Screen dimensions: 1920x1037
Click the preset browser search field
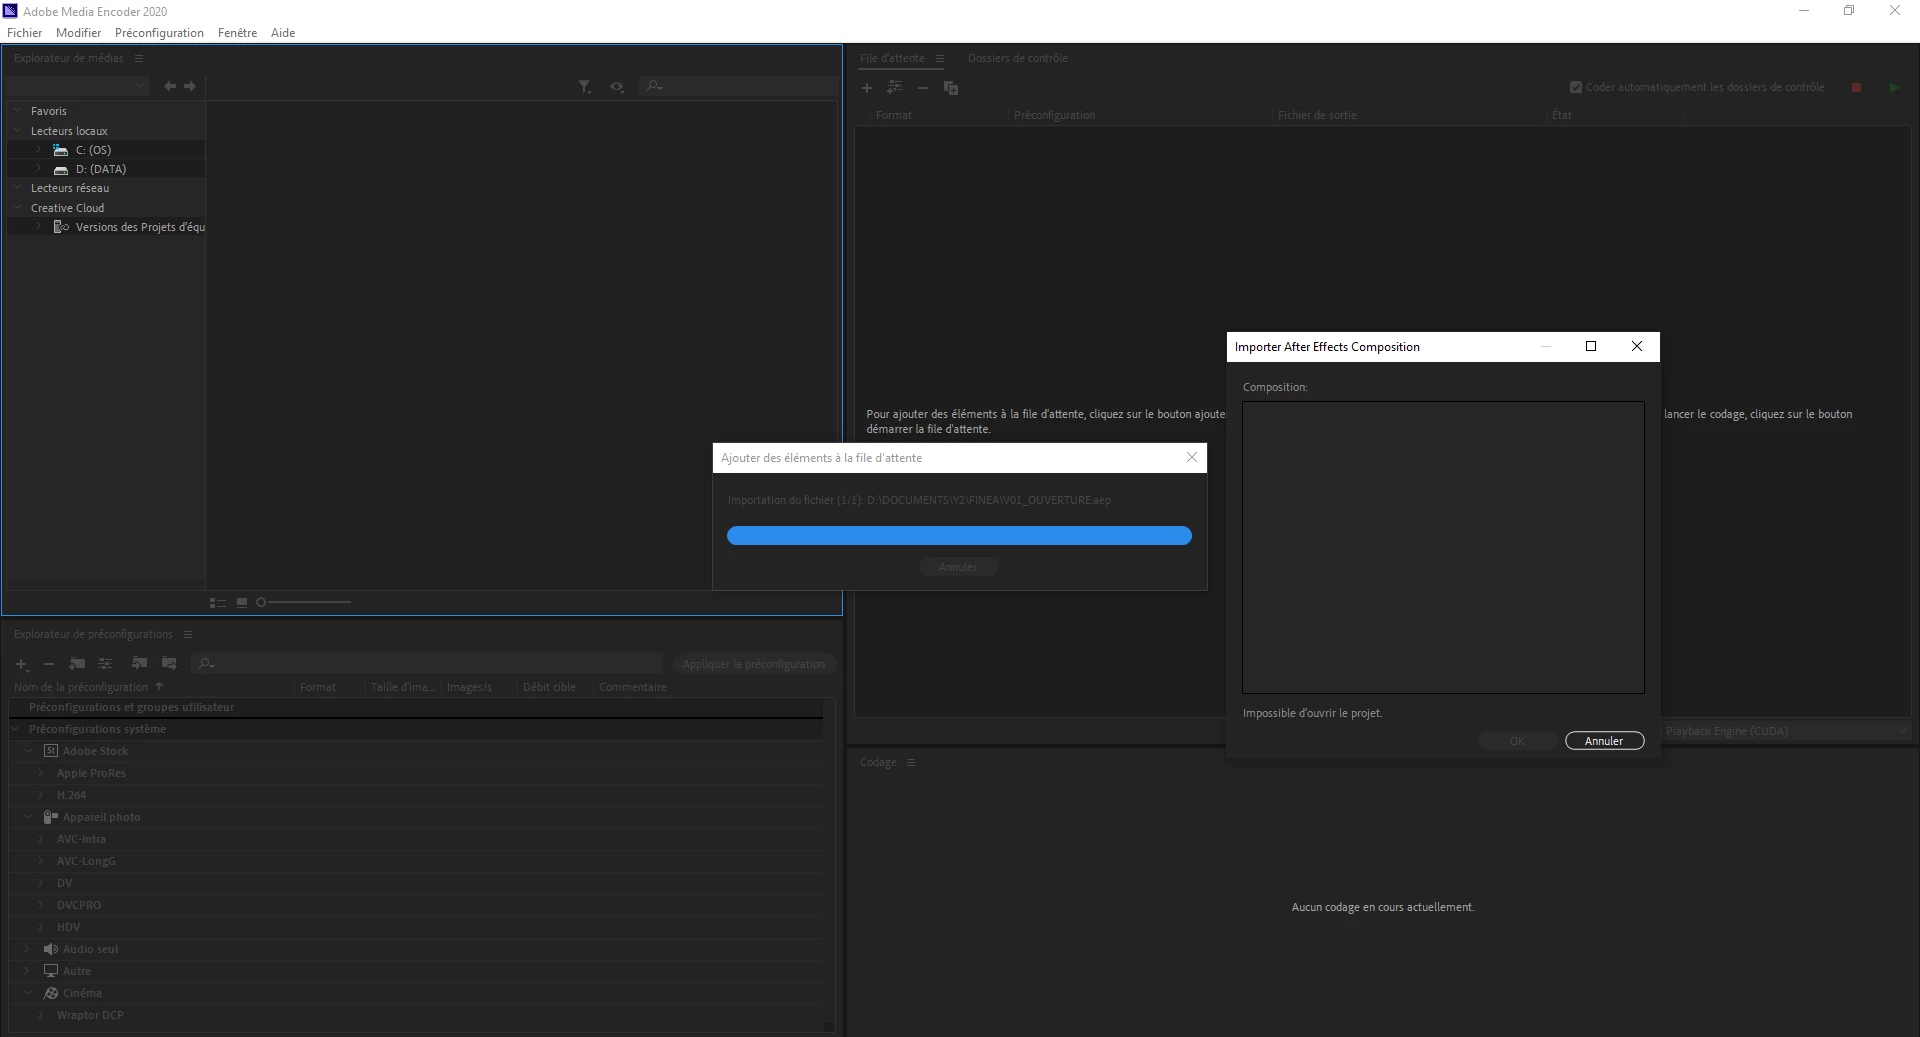click(428, 664)
